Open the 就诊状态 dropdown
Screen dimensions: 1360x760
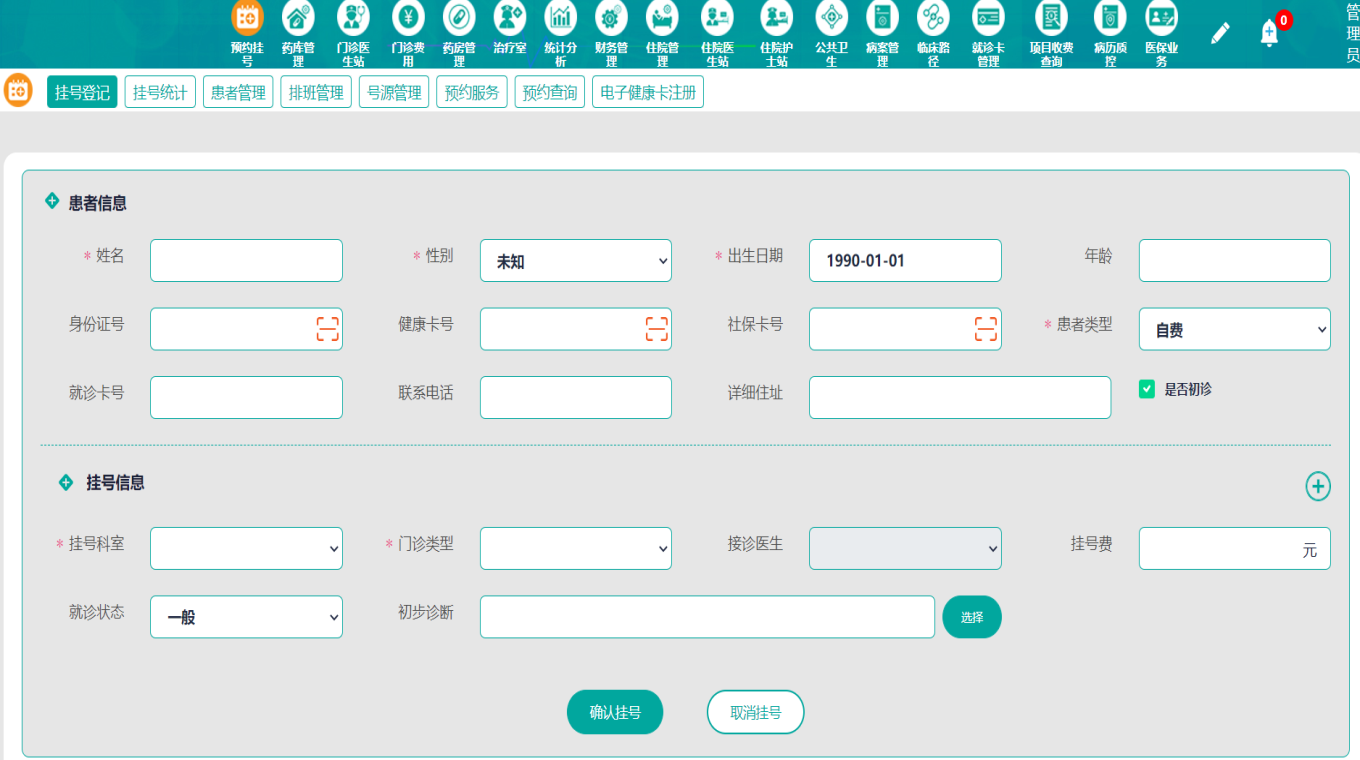[246, 617]
